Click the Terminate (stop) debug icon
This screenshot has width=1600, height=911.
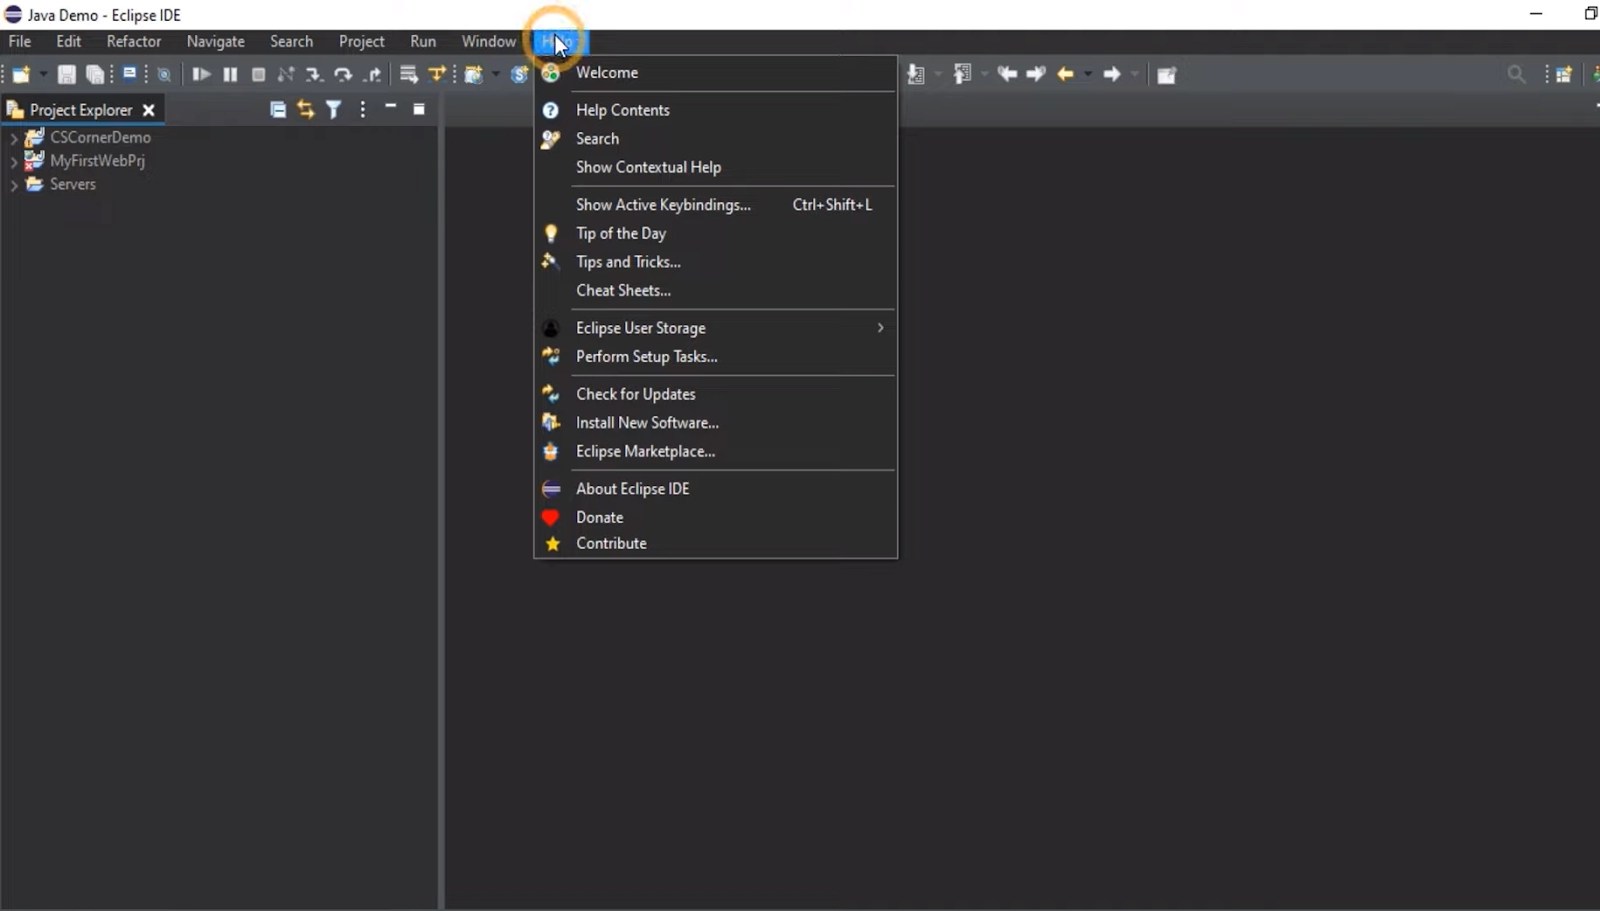(258, 74)
